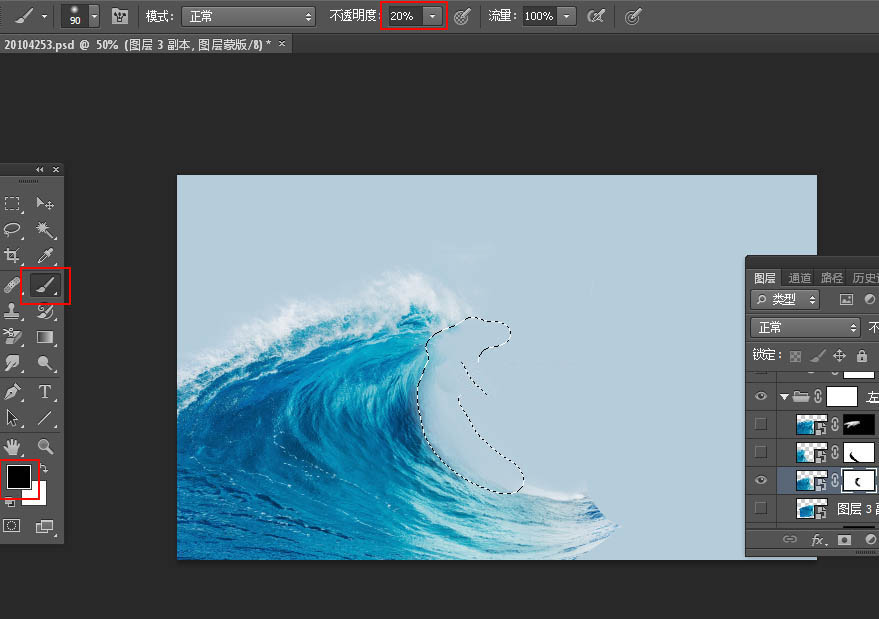Select the Magic Wand tool

point(45,229)
